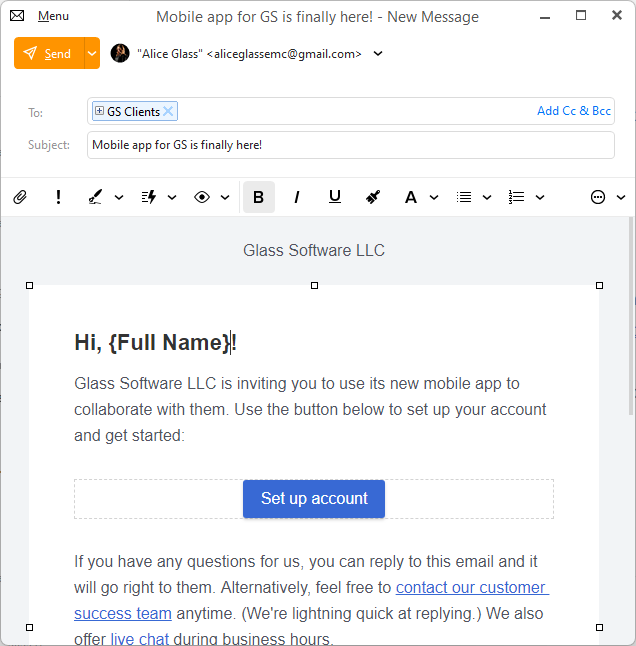Image resolution: width=636 pixels, height=646 pixels.
Task: Click the top-center selection handle of template
Action: [314, 286]
